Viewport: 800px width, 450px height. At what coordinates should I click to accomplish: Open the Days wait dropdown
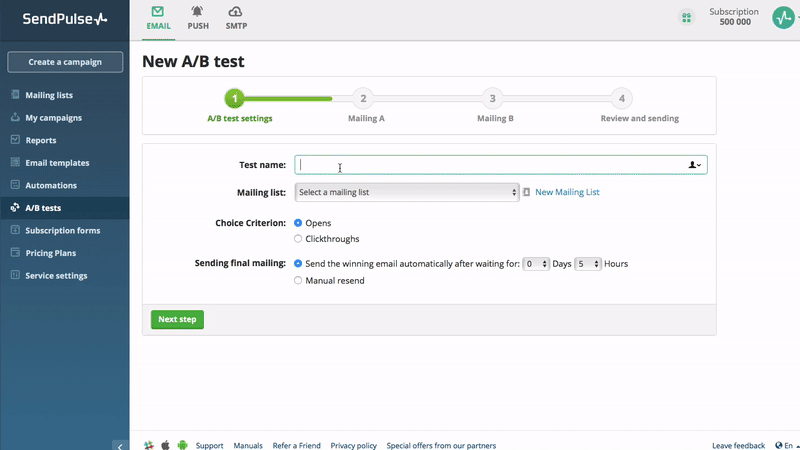click(x=536, y=264)
